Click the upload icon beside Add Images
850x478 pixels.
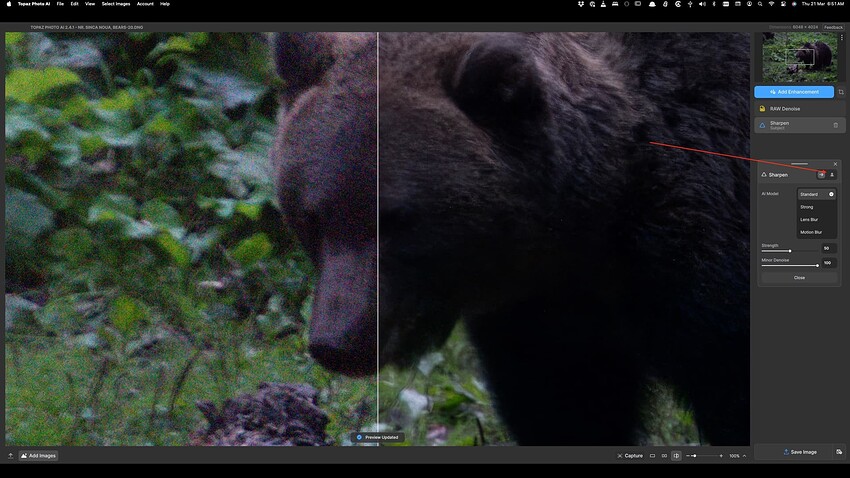pos(10,456)
